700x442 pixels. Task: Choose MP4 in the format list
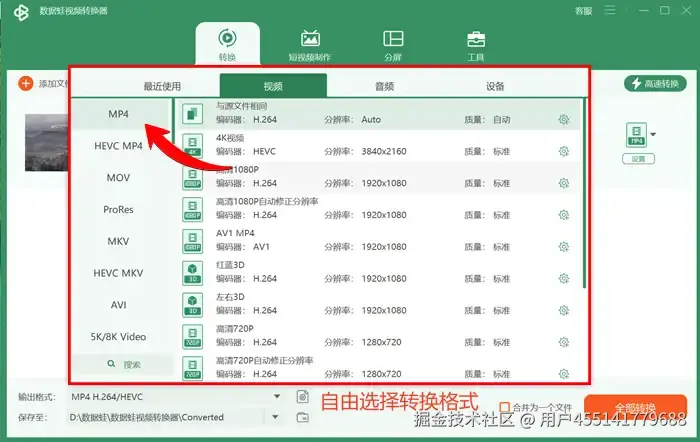coord(118,114)
